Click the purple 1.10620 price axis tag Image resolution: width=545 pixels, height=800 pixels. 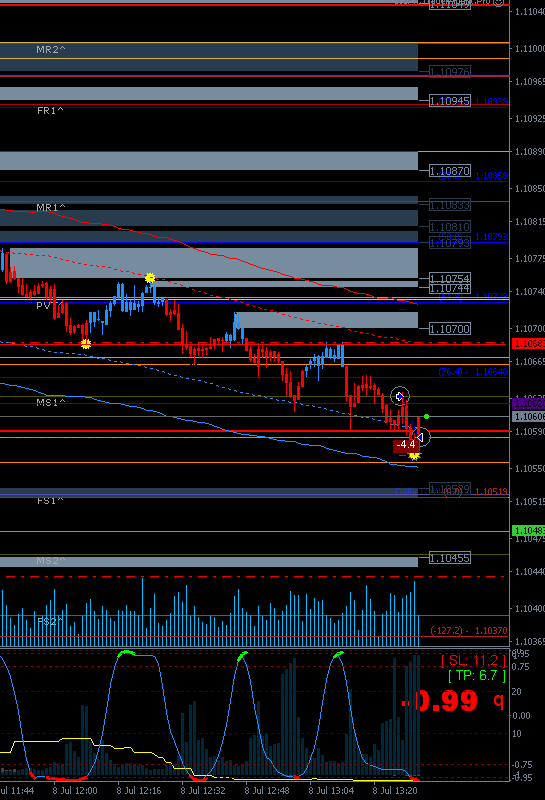click(528, 404)
